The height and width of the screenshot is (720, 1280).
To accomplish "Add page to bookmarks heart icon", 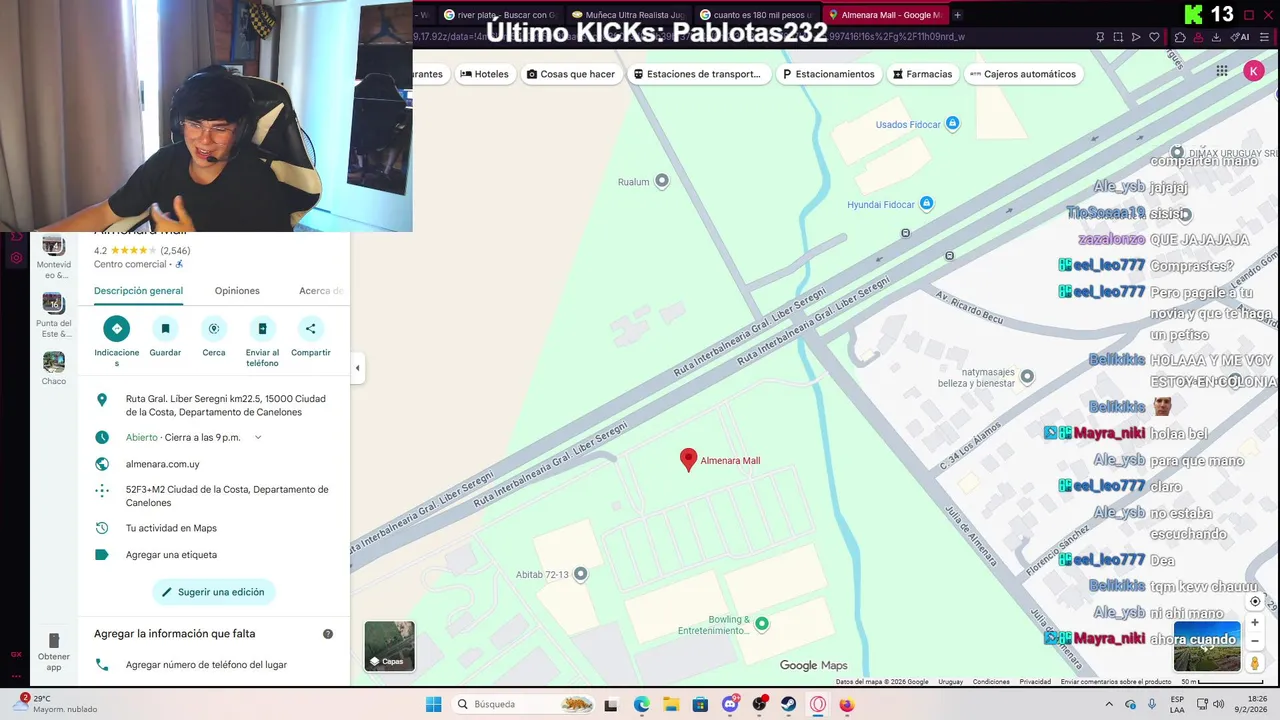I will tap(1154, 37).
